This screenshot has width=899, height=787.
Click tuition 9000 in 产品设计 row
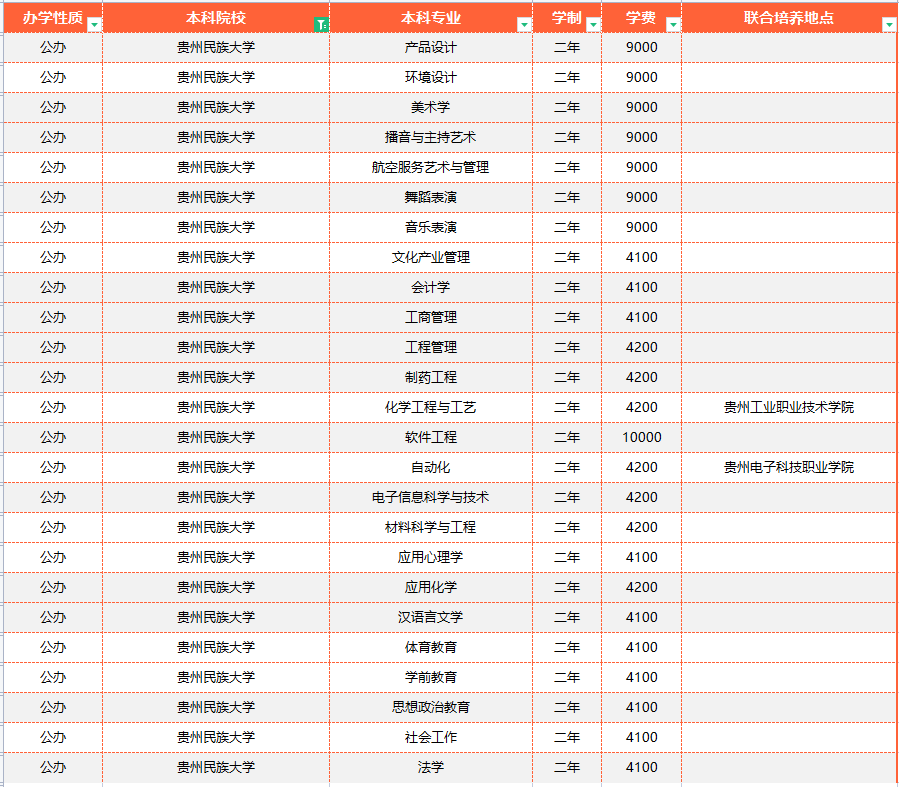click(642, 48)
